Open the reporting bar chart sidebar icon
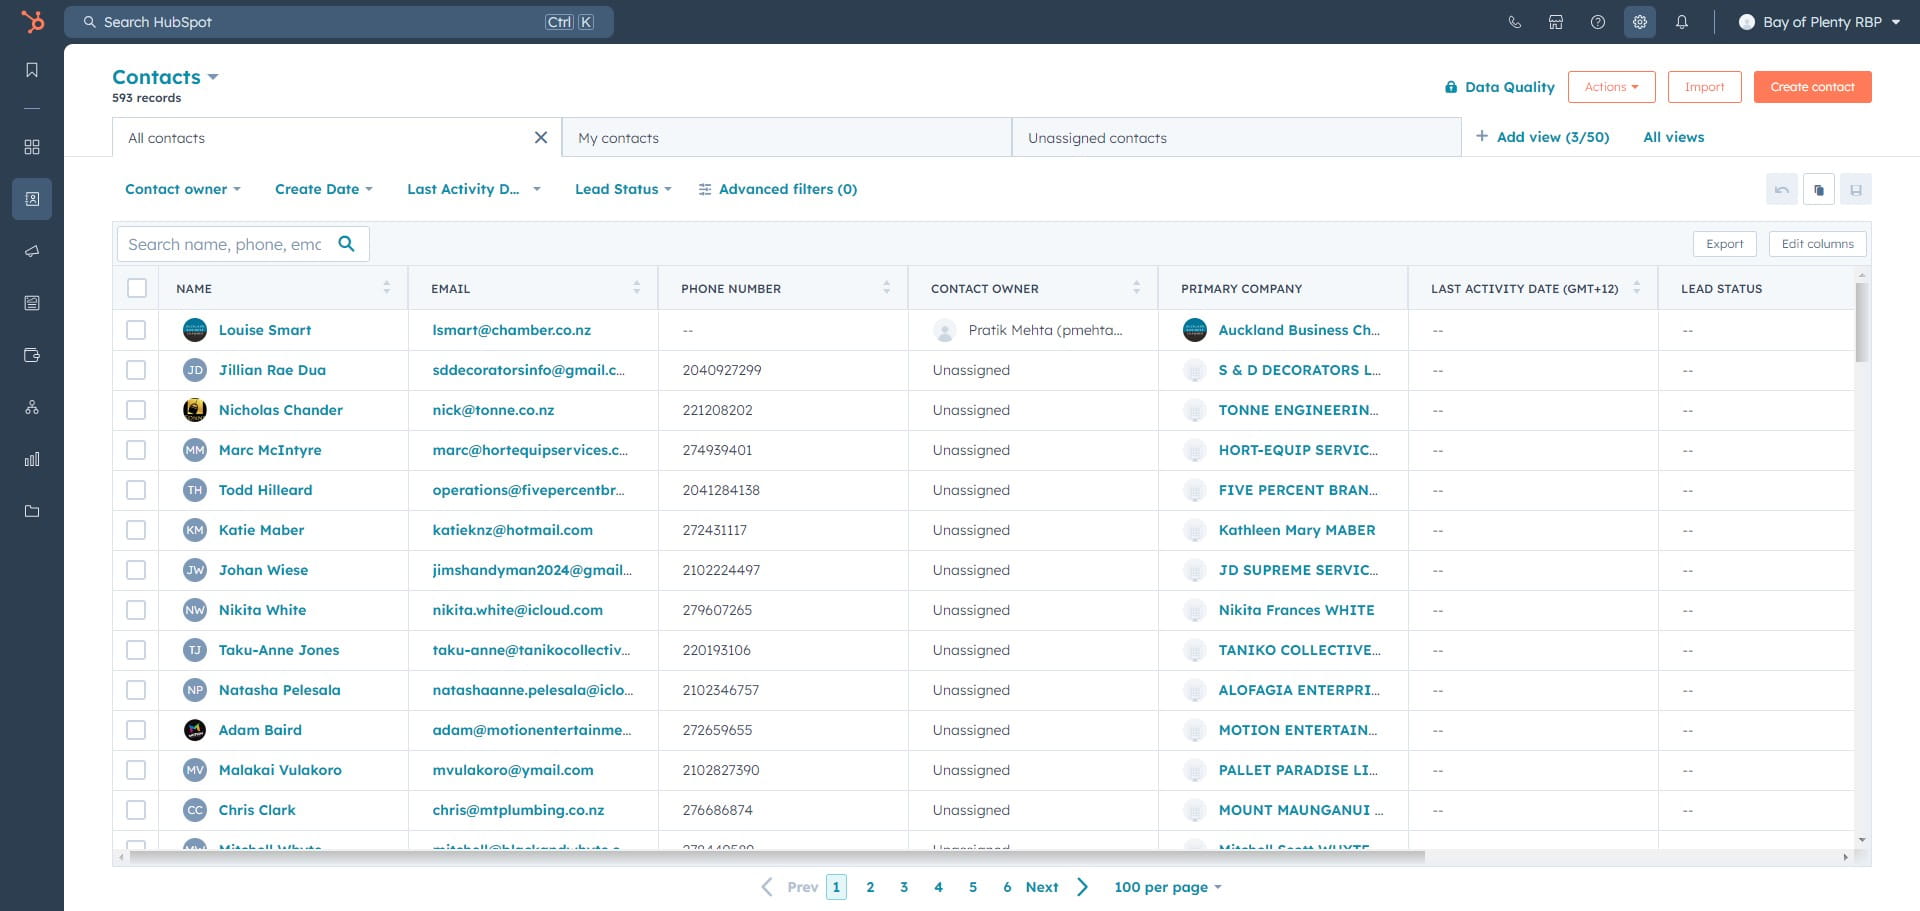Screen dimensions: 1920x911 pyautogui.click(x=32, y=459)
